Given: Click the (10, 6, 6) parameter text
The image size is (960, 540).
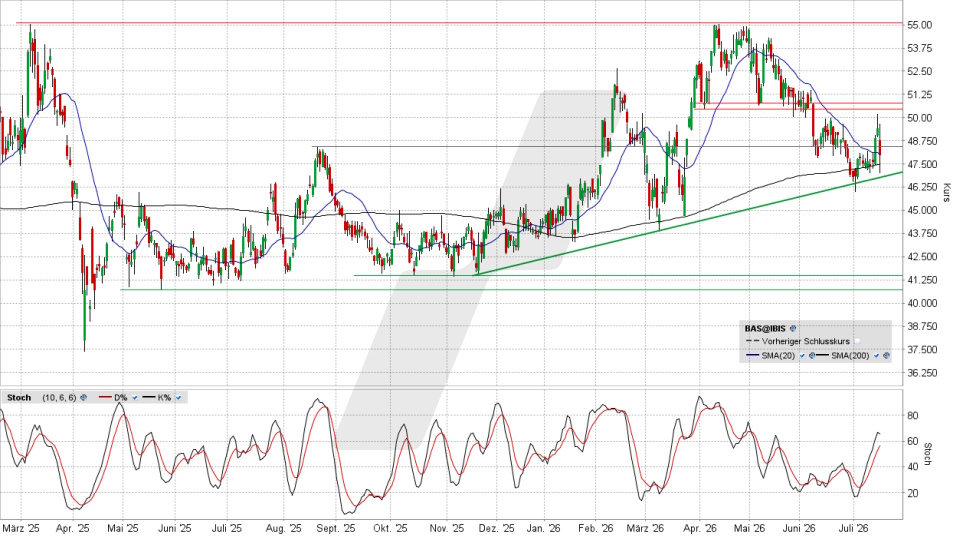Looking at the screenshot, I should pos(59,397).
